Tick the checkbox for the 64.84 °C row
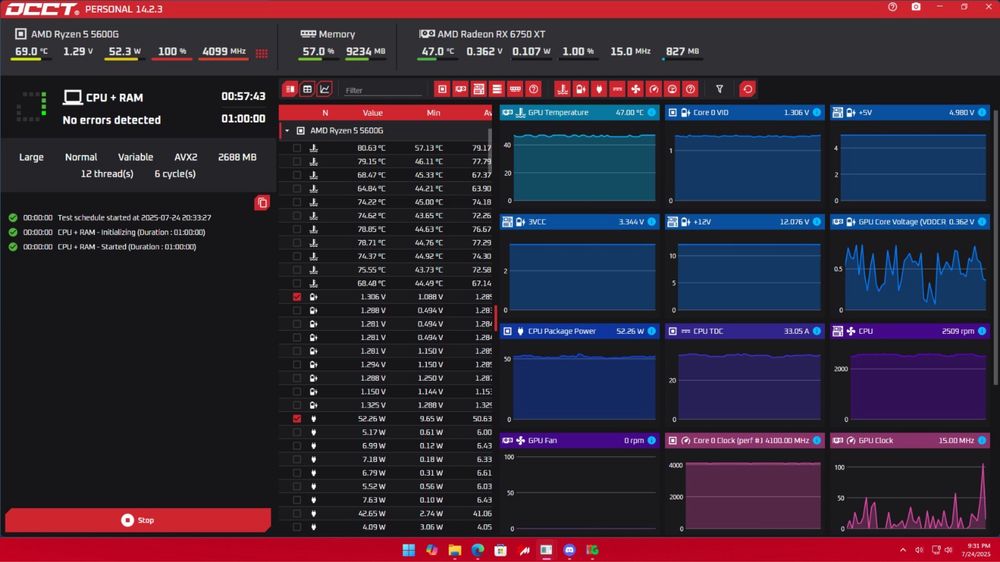The width and height of the screenshot is (1000, 562). [x=297, y=189]
